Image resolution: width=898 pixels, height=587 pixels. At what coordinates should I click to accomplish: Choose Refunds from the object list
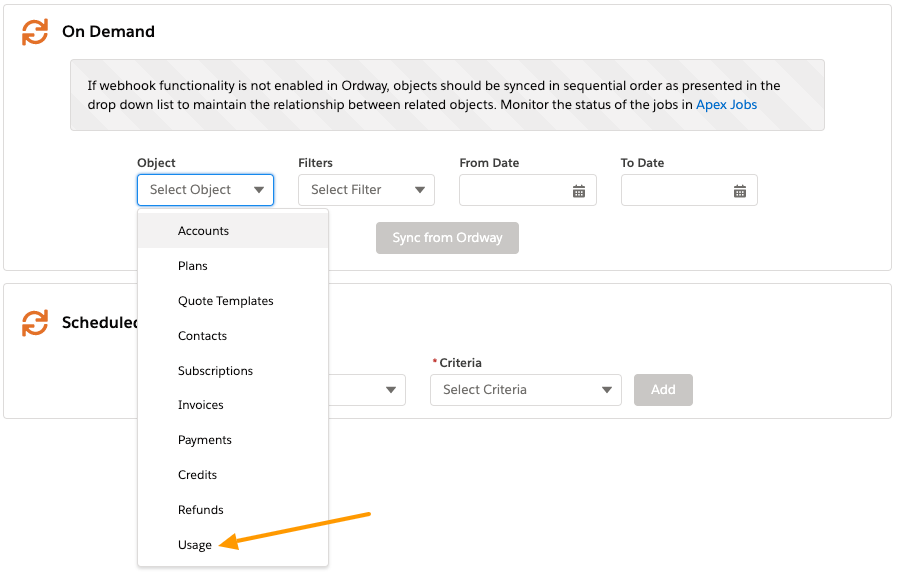[x=233, y=510]
